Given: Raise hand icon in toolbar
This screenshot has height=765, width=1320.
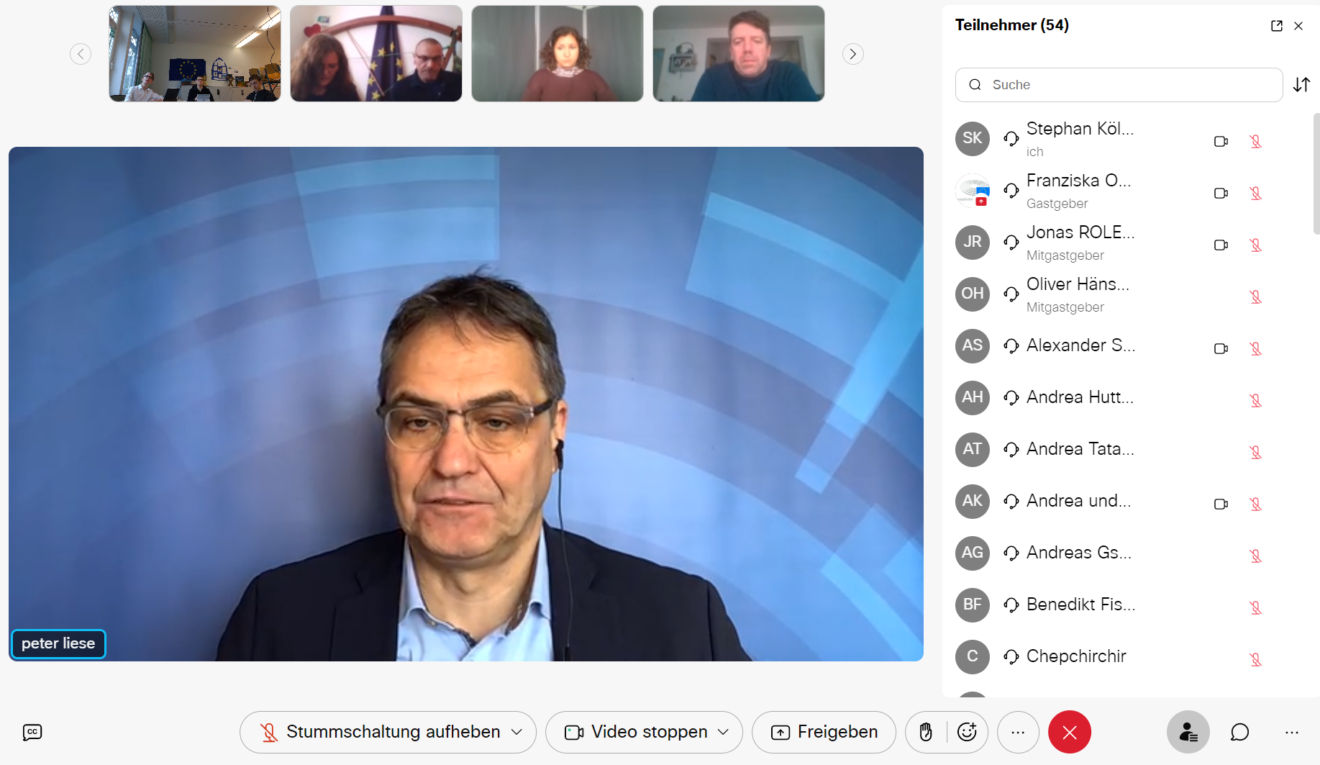Looking at the screenshot, I should point(926,732).
